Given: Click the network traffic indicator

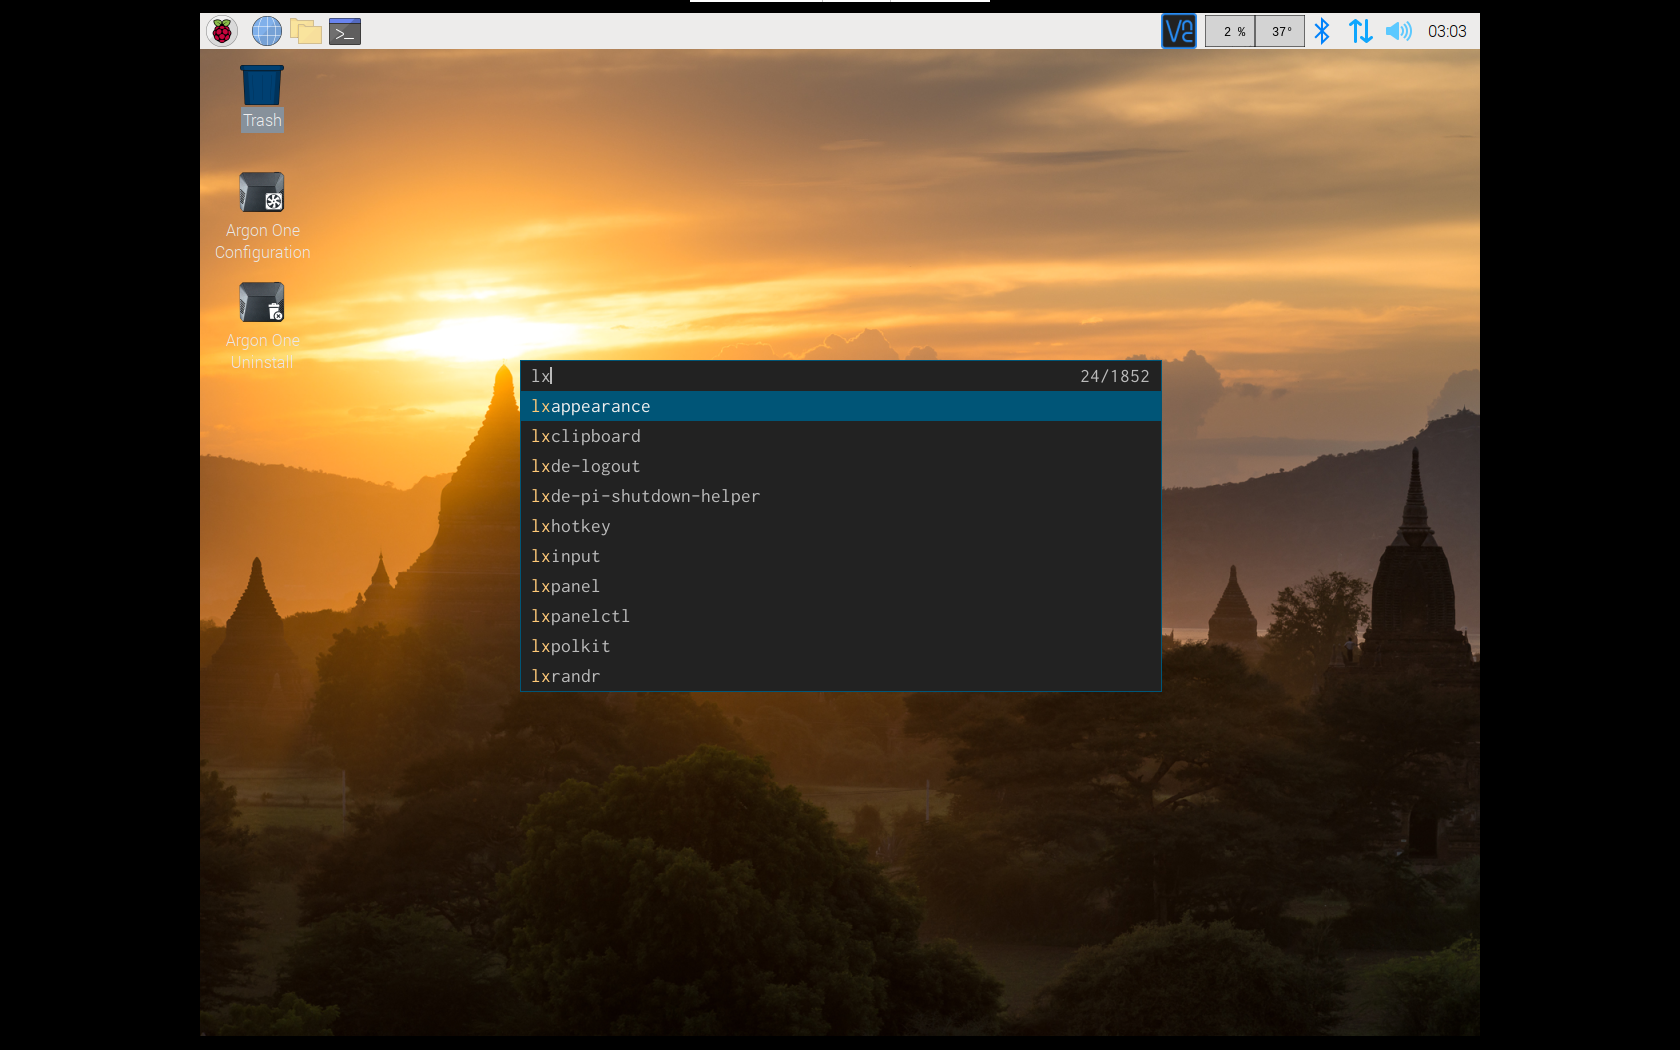Looking at the screenshot, I should (x=1360, y=31).
